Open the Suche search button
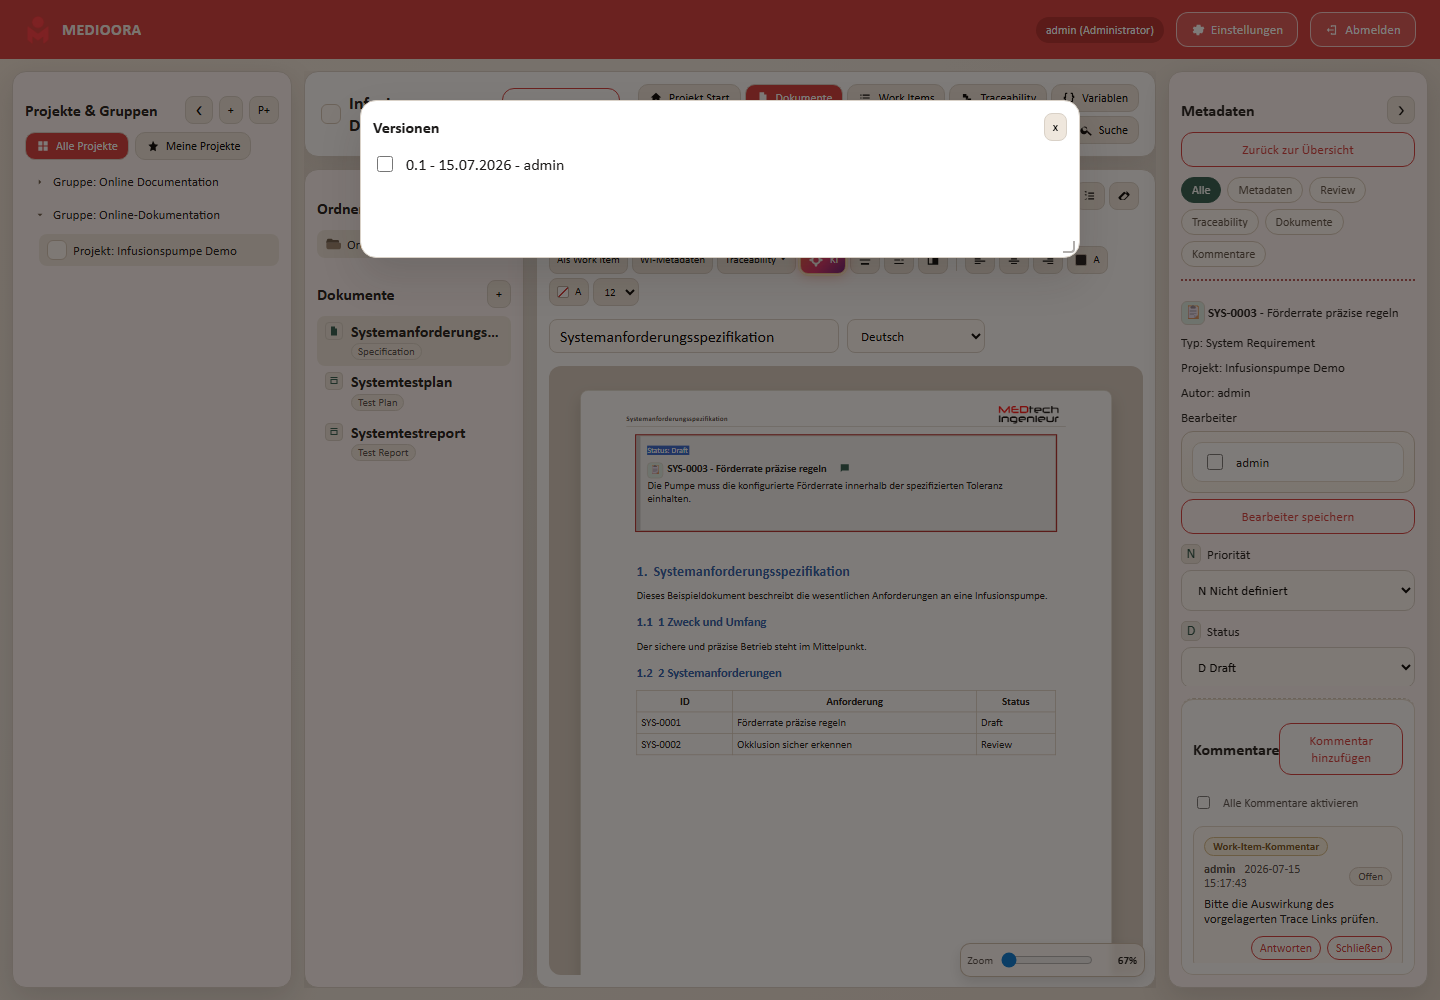The height and width of the screenshot is (1000, 1440). (x=1104, y=130)
